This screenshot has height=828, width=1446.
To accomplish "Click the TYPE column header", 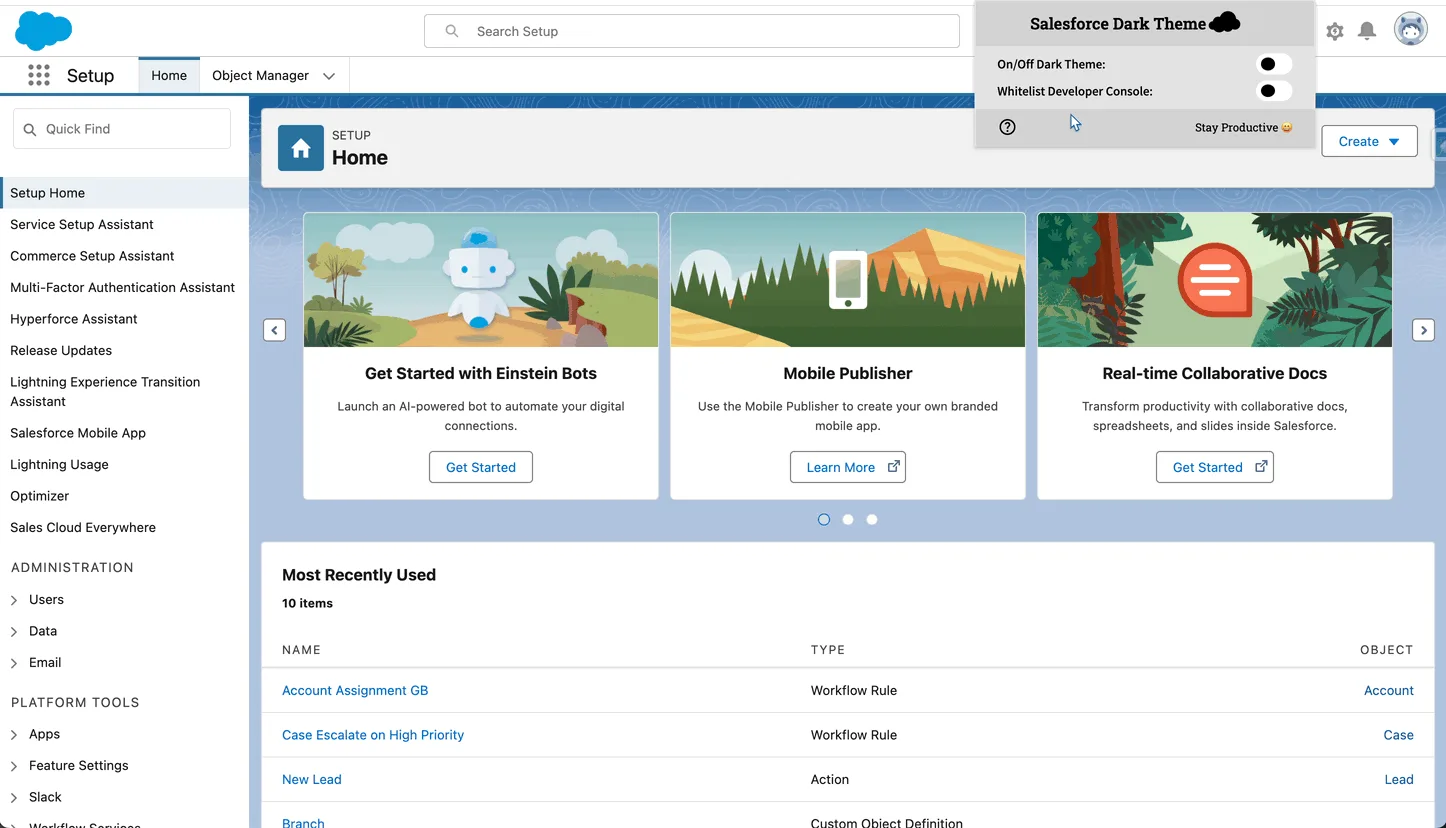I will tap(828, 650).
